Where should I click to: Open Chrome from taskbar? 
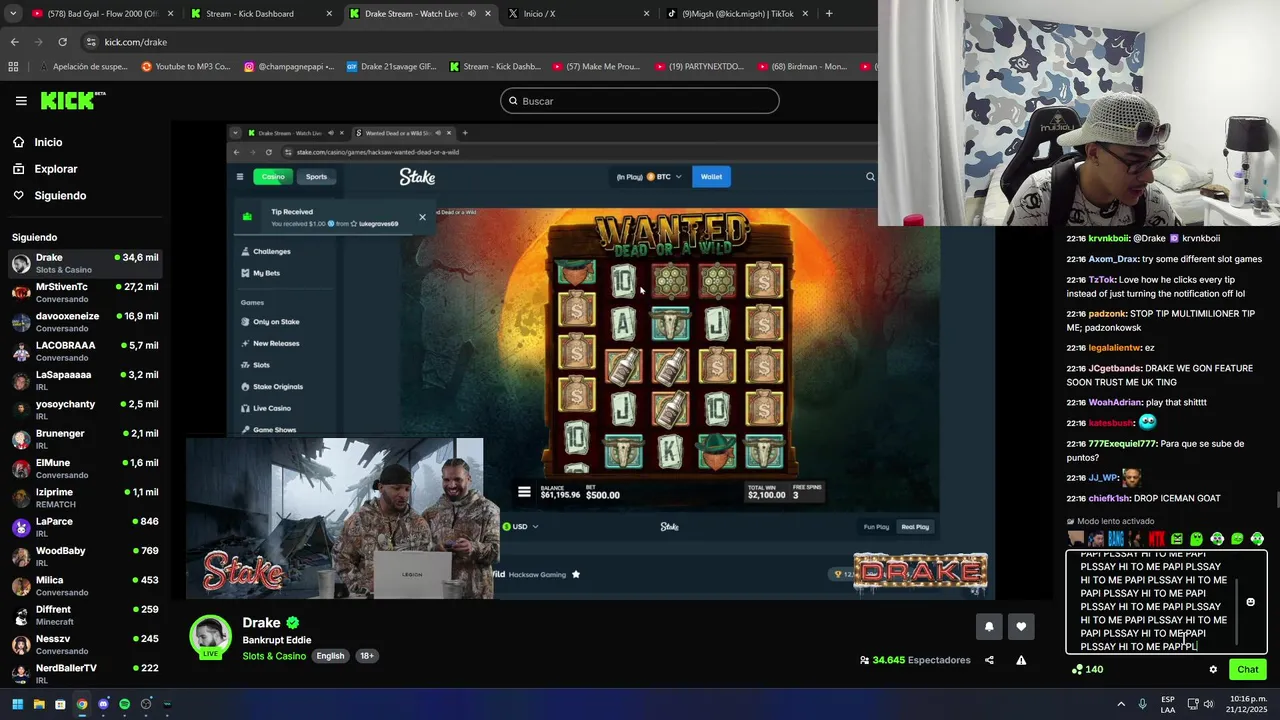82,704
